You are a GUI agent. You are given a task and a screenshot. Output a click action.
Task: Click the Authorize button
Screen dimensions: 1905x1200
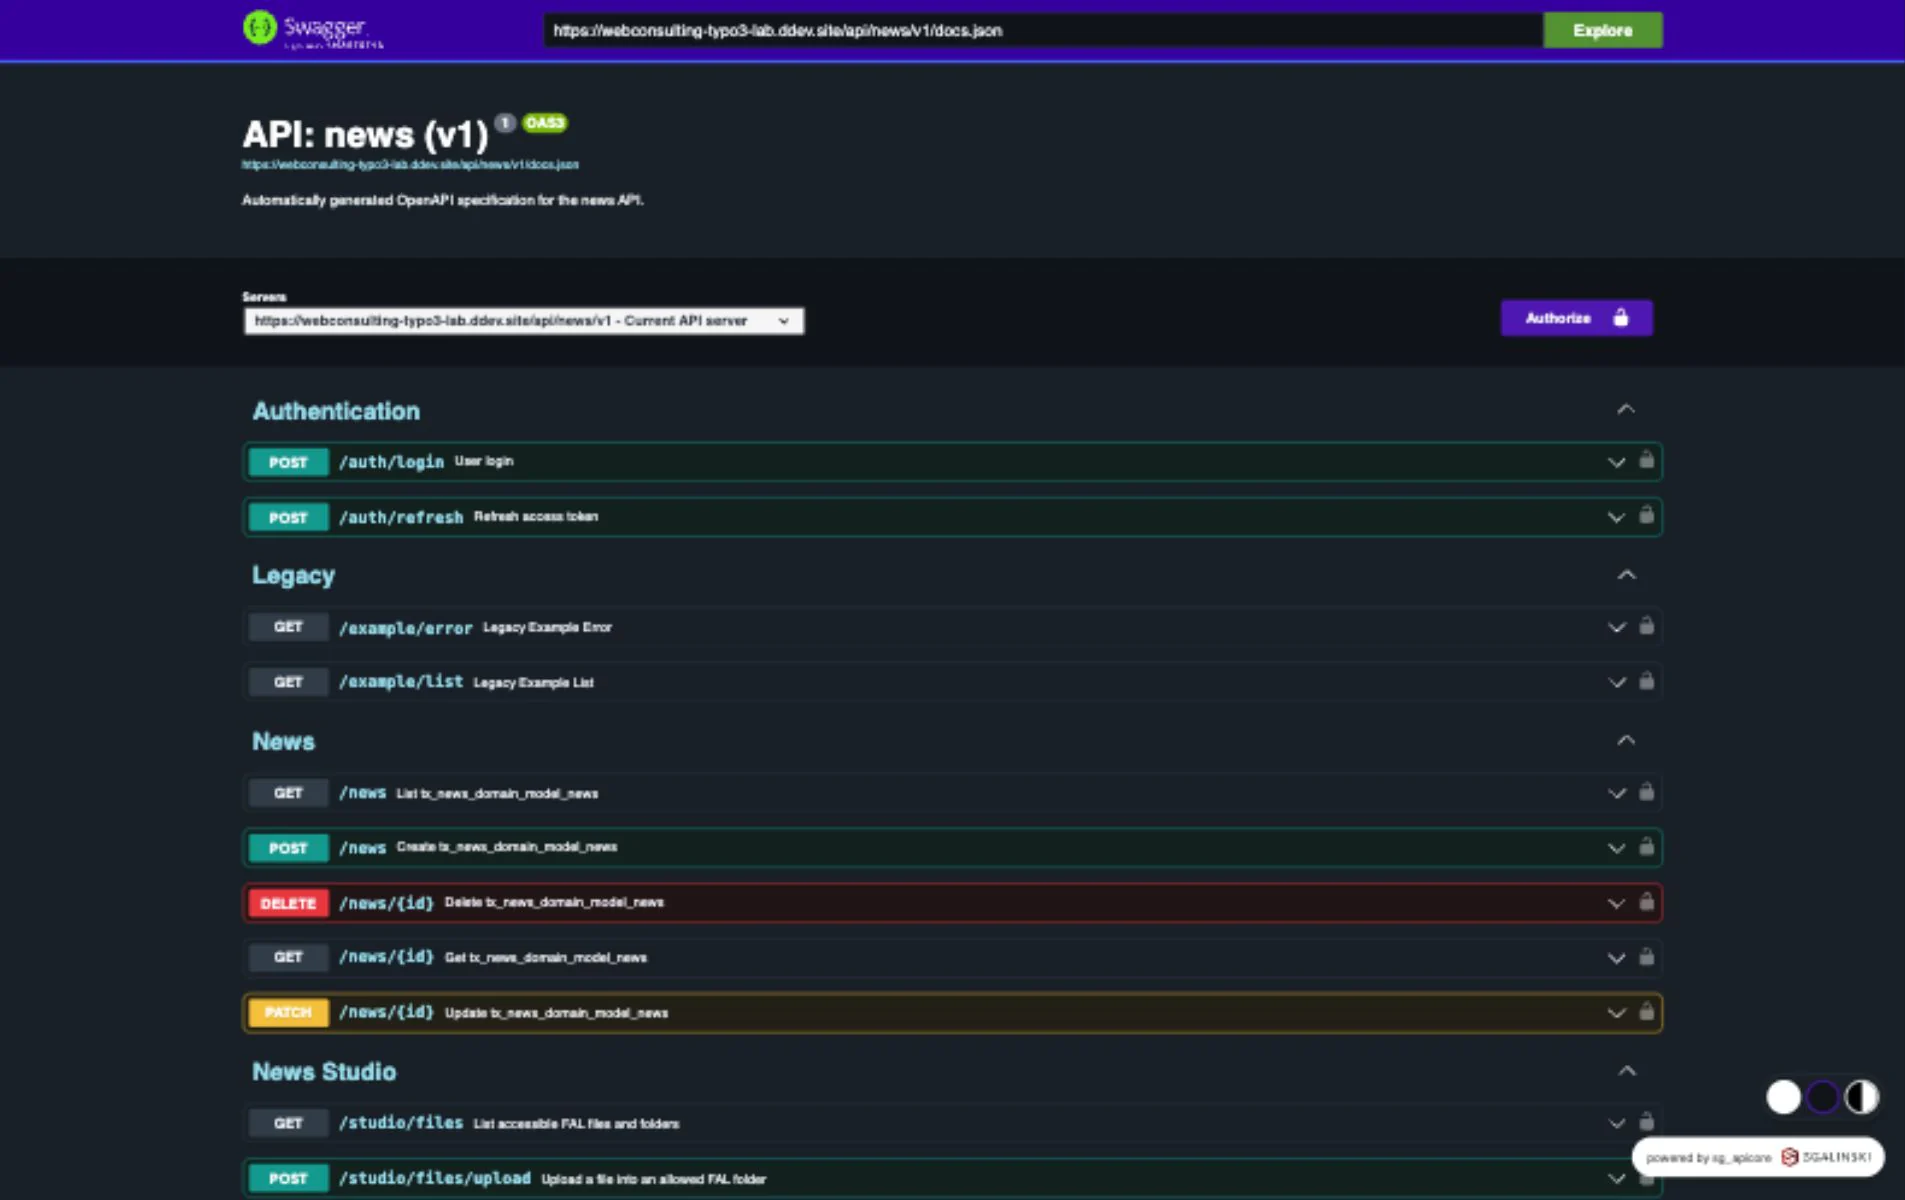click(x=1576, y=318)
